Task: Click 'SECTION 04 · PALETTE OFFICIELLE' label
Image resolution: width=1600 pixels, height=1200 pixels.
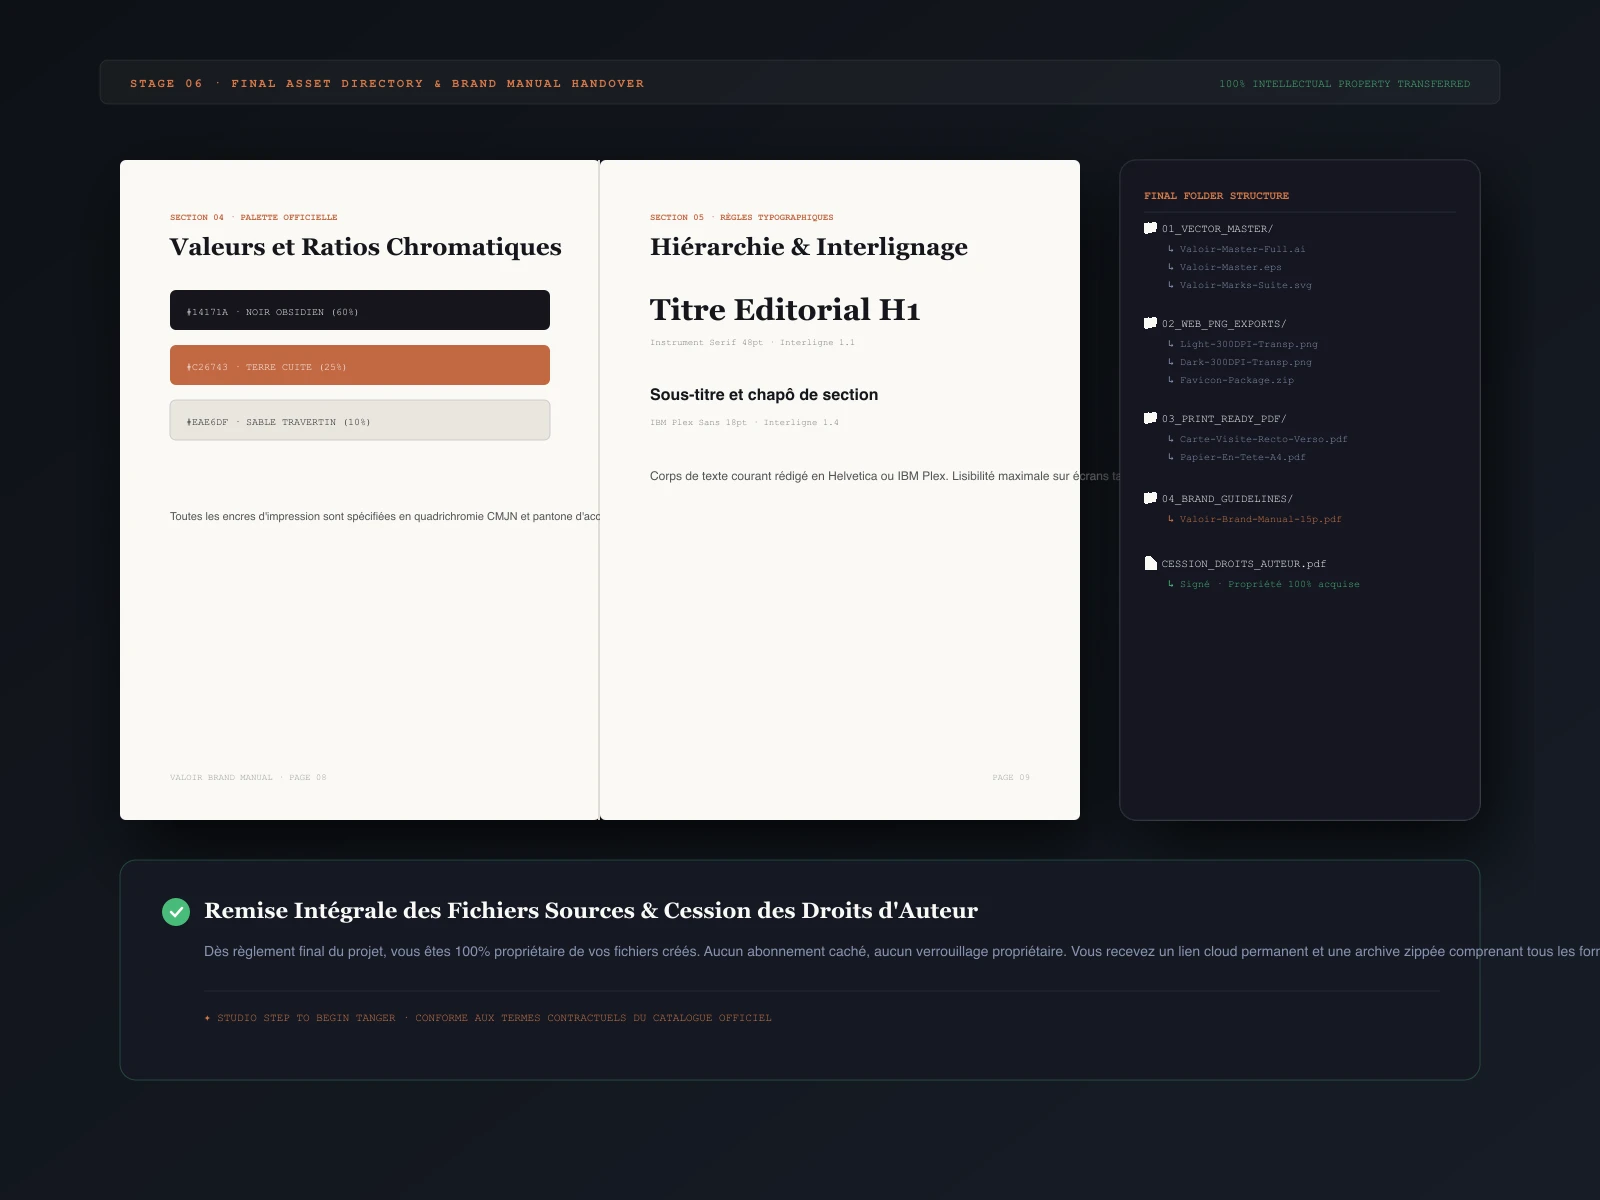Action: click(253, 217)
